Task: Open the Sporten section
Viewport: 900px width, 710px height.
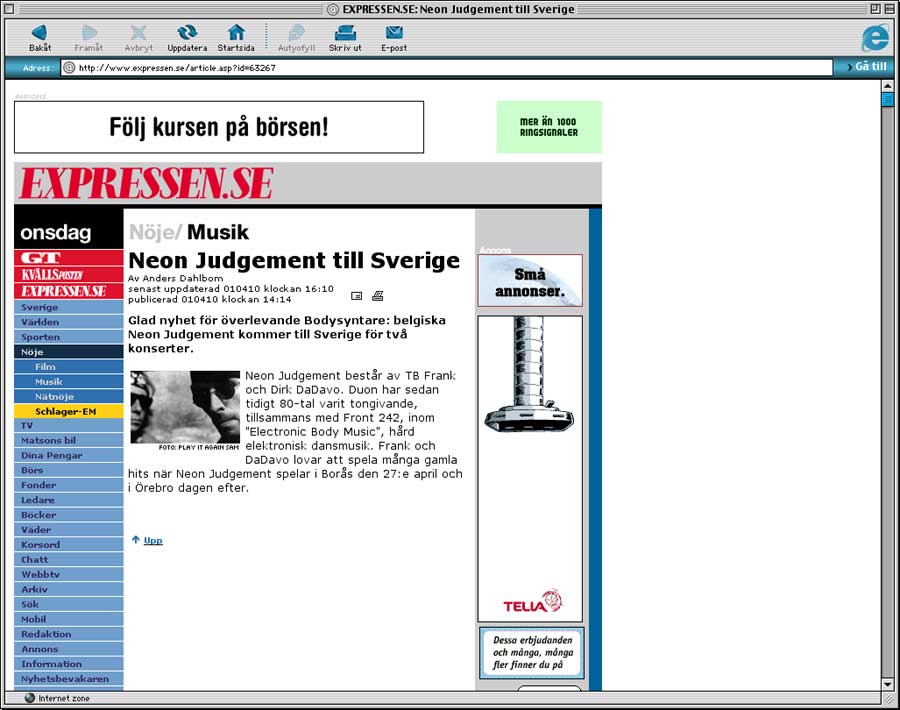Action: point(69,337)
